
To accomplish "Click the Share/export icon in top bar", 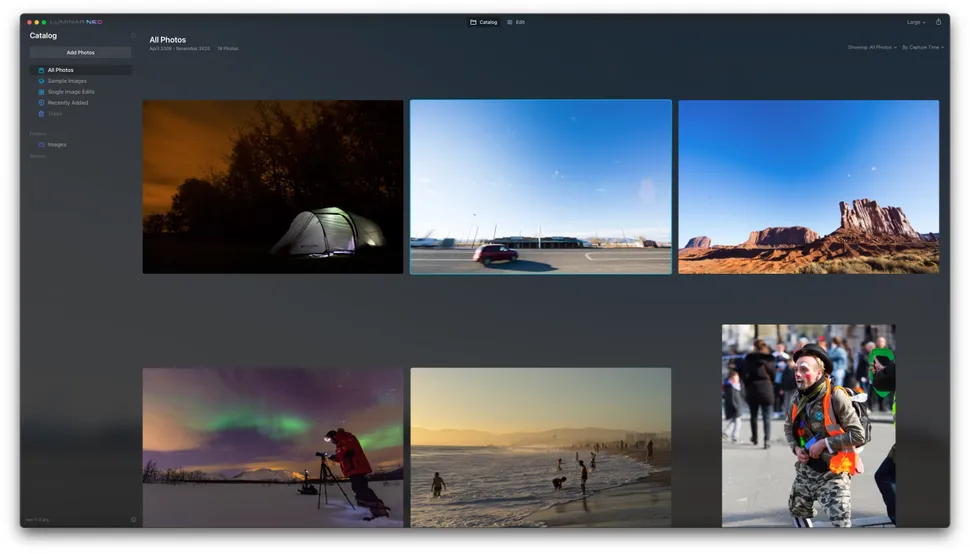I will point(938,22).
